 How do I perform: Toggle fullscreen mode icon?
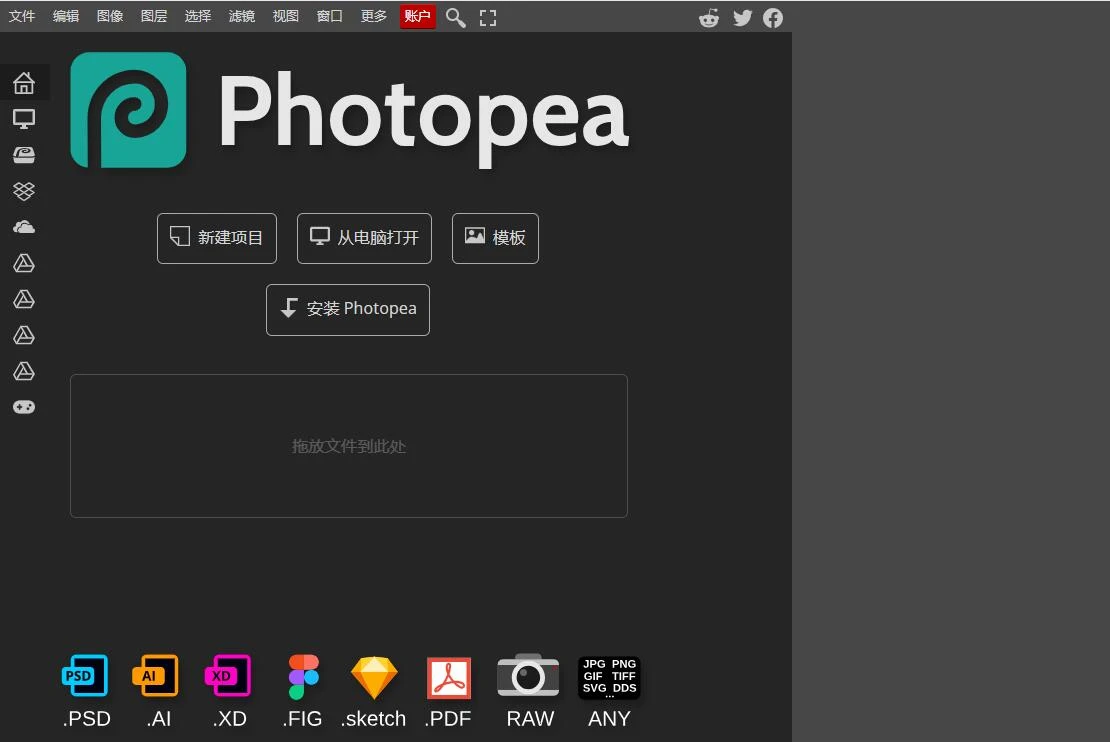click(488, 18)
